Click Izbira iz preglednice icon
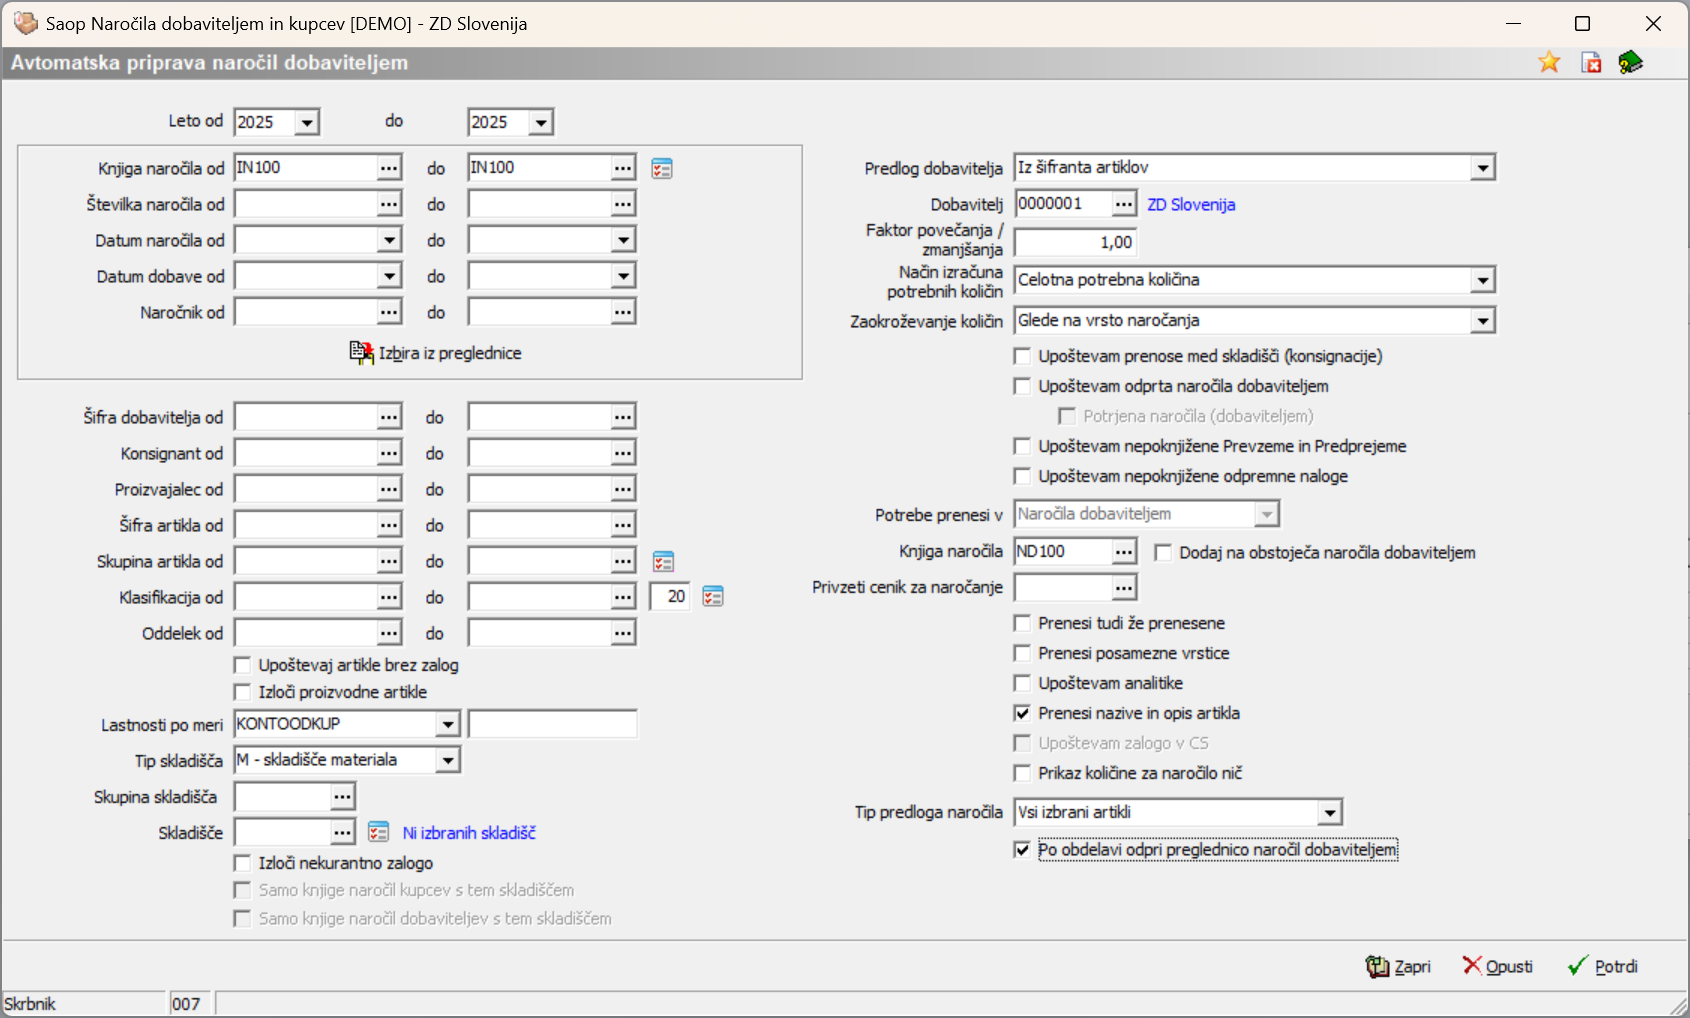 361,353
